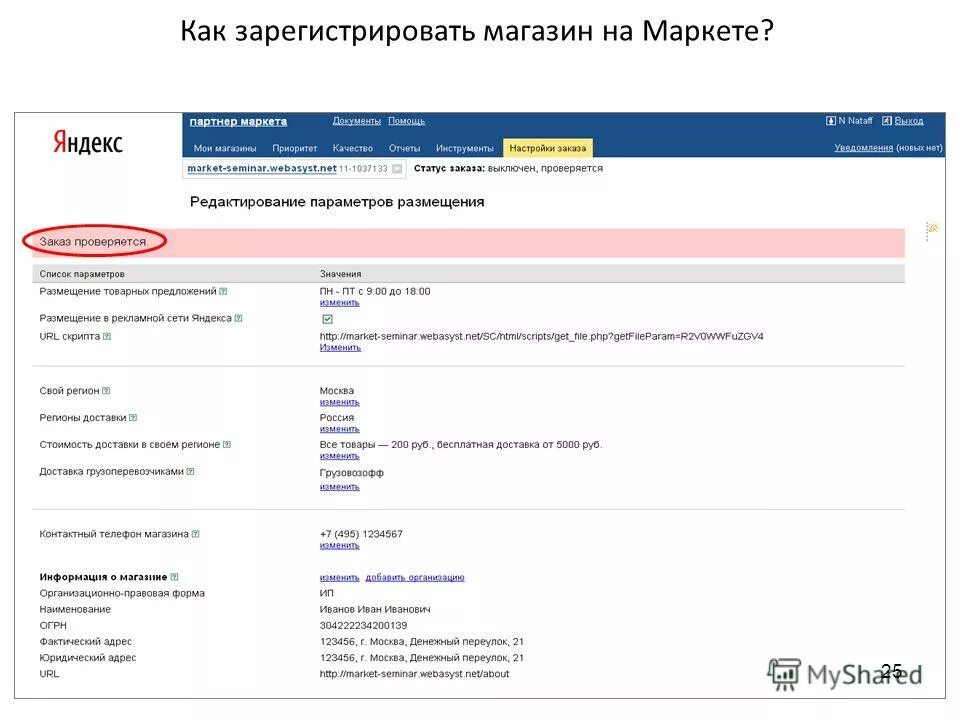Image resolution: width=960 pixels, height=720 pixels.
Task: Click изменить under ПН - ПТ schedule
Action: click(340, 302)
